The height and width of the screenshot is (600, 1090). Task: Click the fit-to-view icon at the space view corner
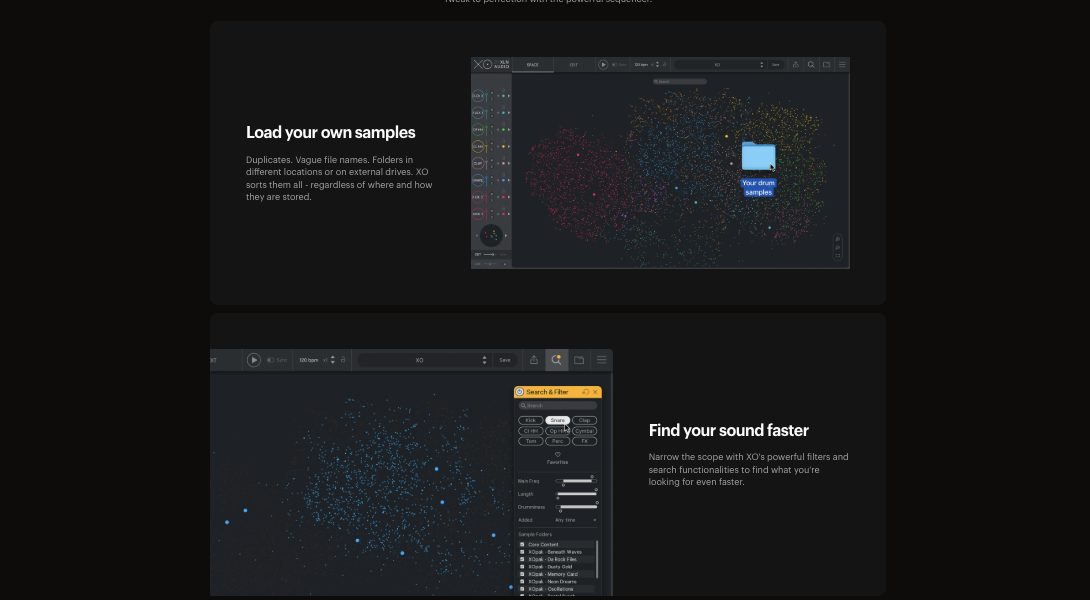point(838,256)
